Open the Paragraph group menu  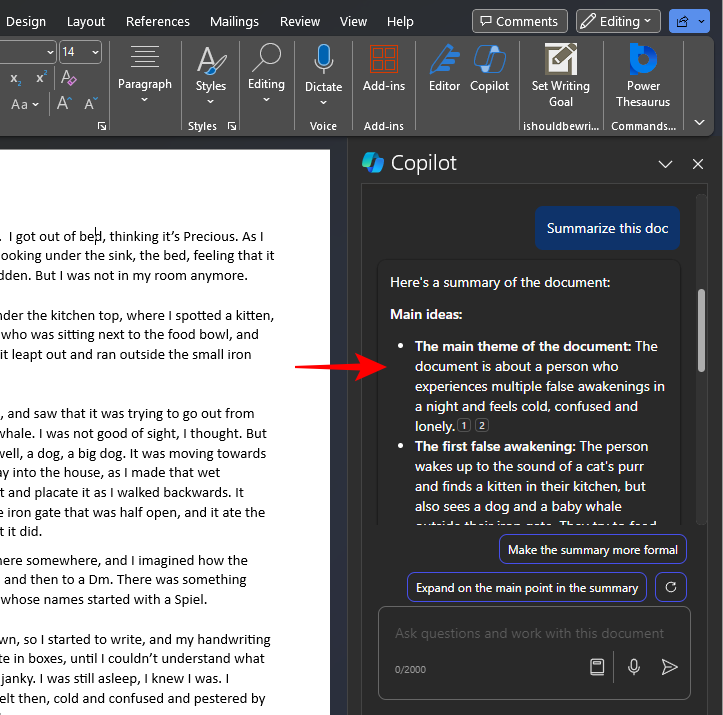coord(144,73)
